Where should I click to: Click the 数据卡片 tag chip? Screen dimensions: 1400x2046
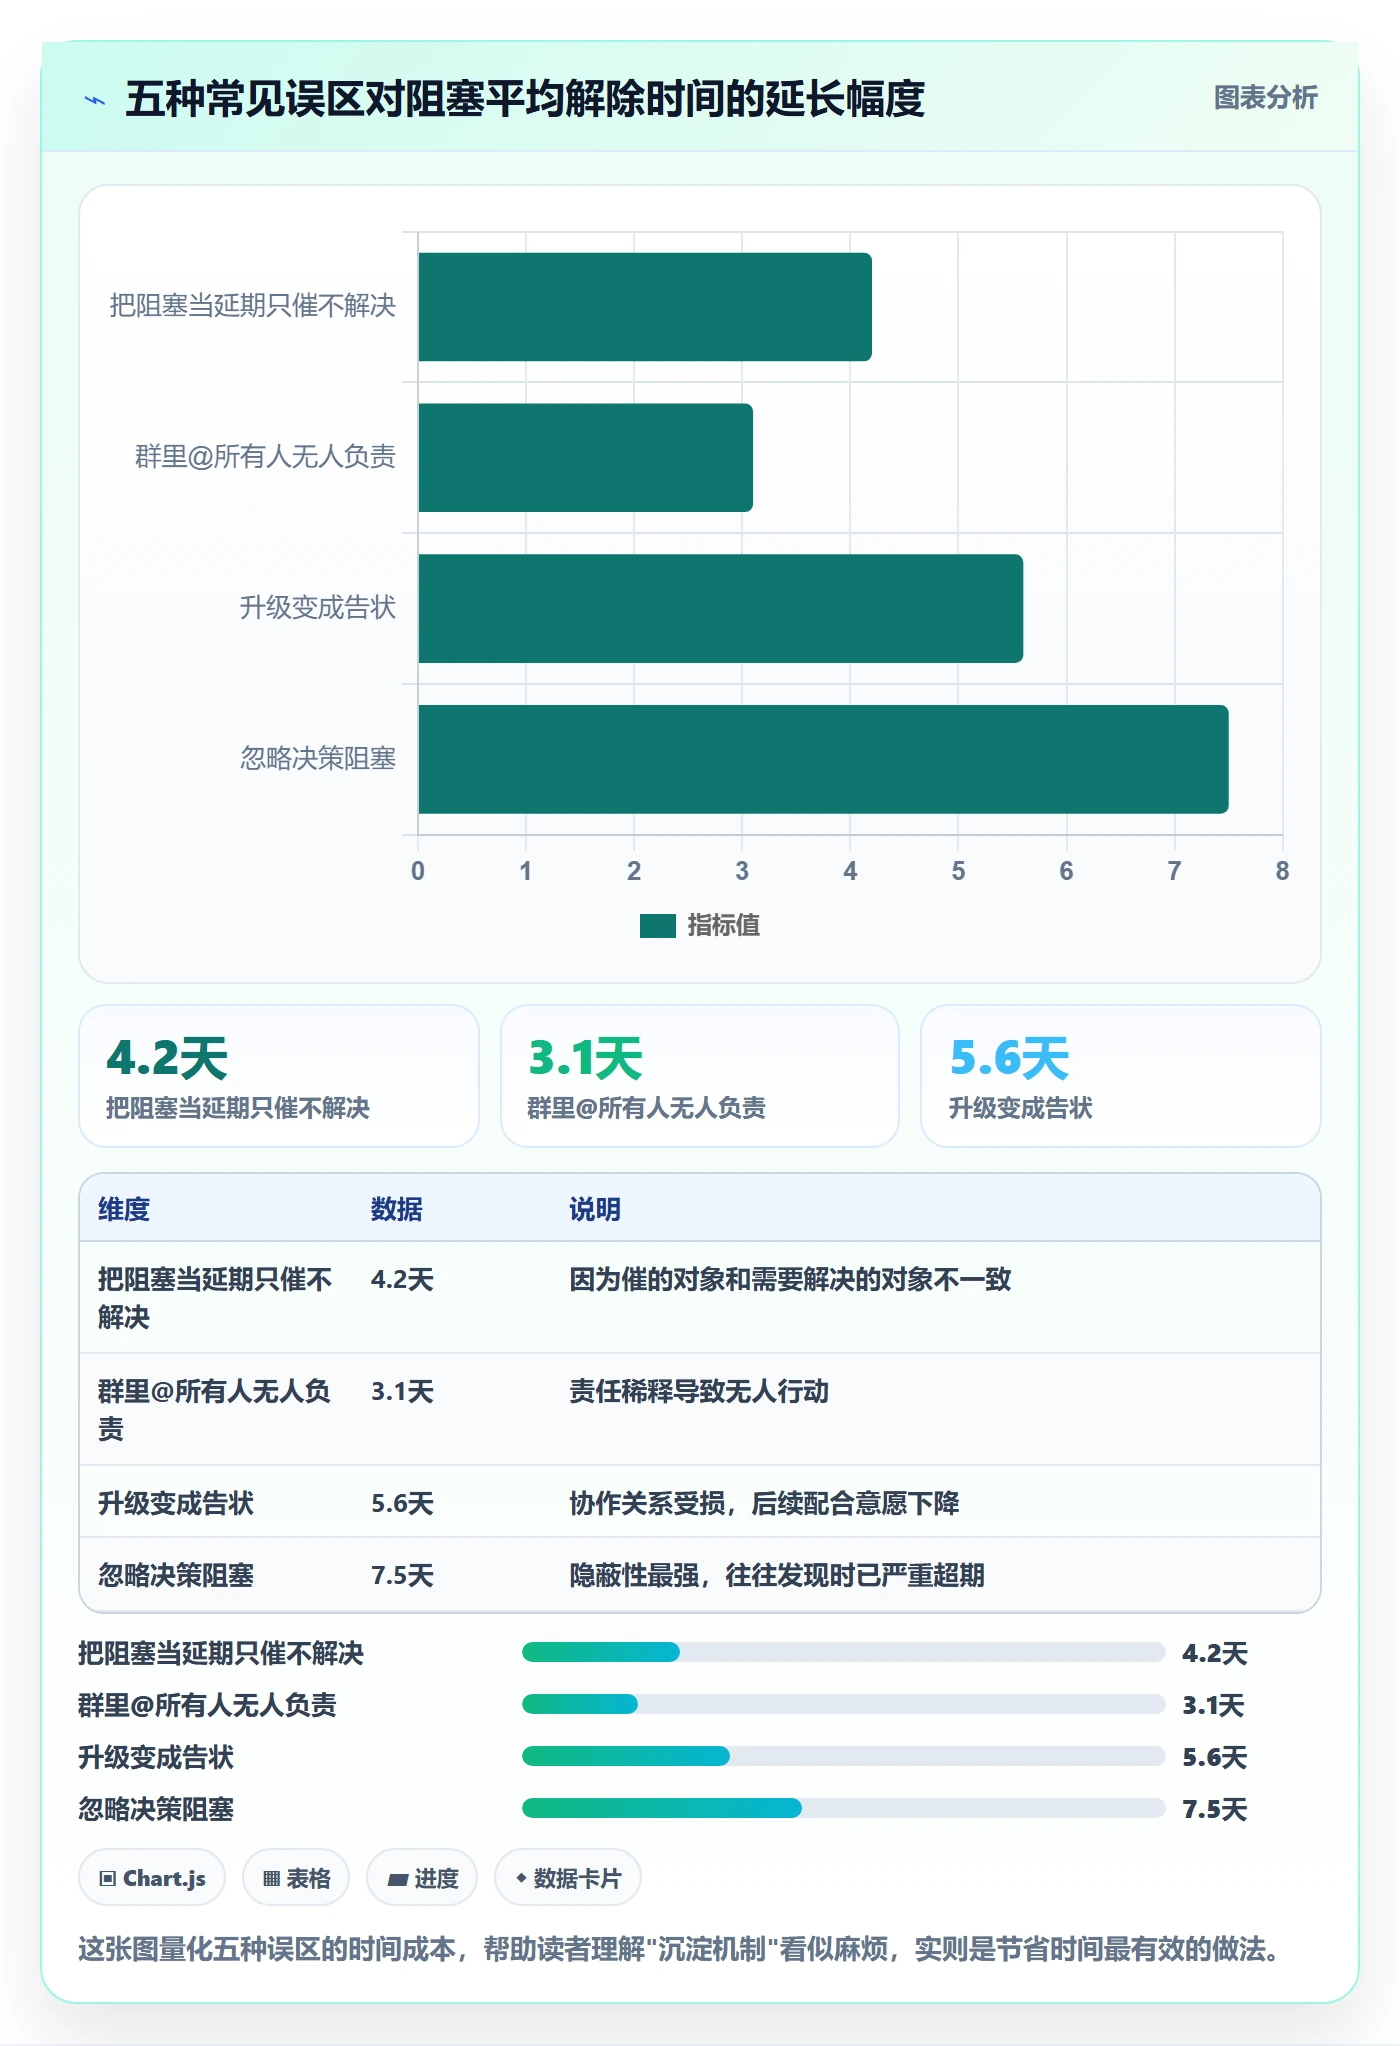tap(568, 1878)
